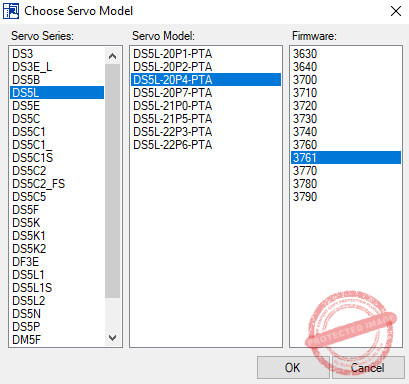Select model DS5L-20P1-PTA
The height and width of the screenshot is (384, 409).
coord(206,54)
